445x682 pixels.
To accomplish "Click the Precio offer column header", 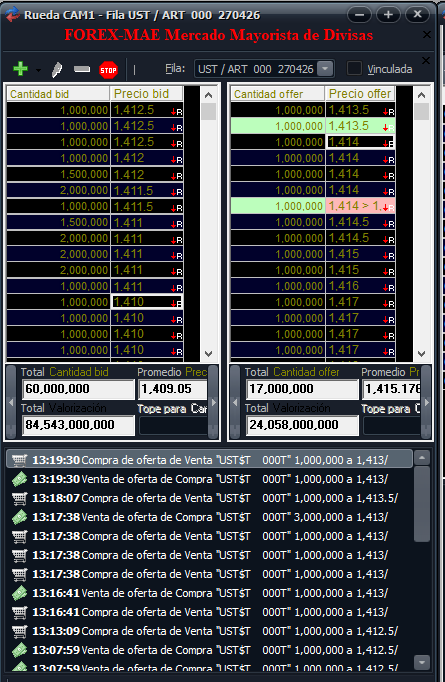I will [360, 94].
